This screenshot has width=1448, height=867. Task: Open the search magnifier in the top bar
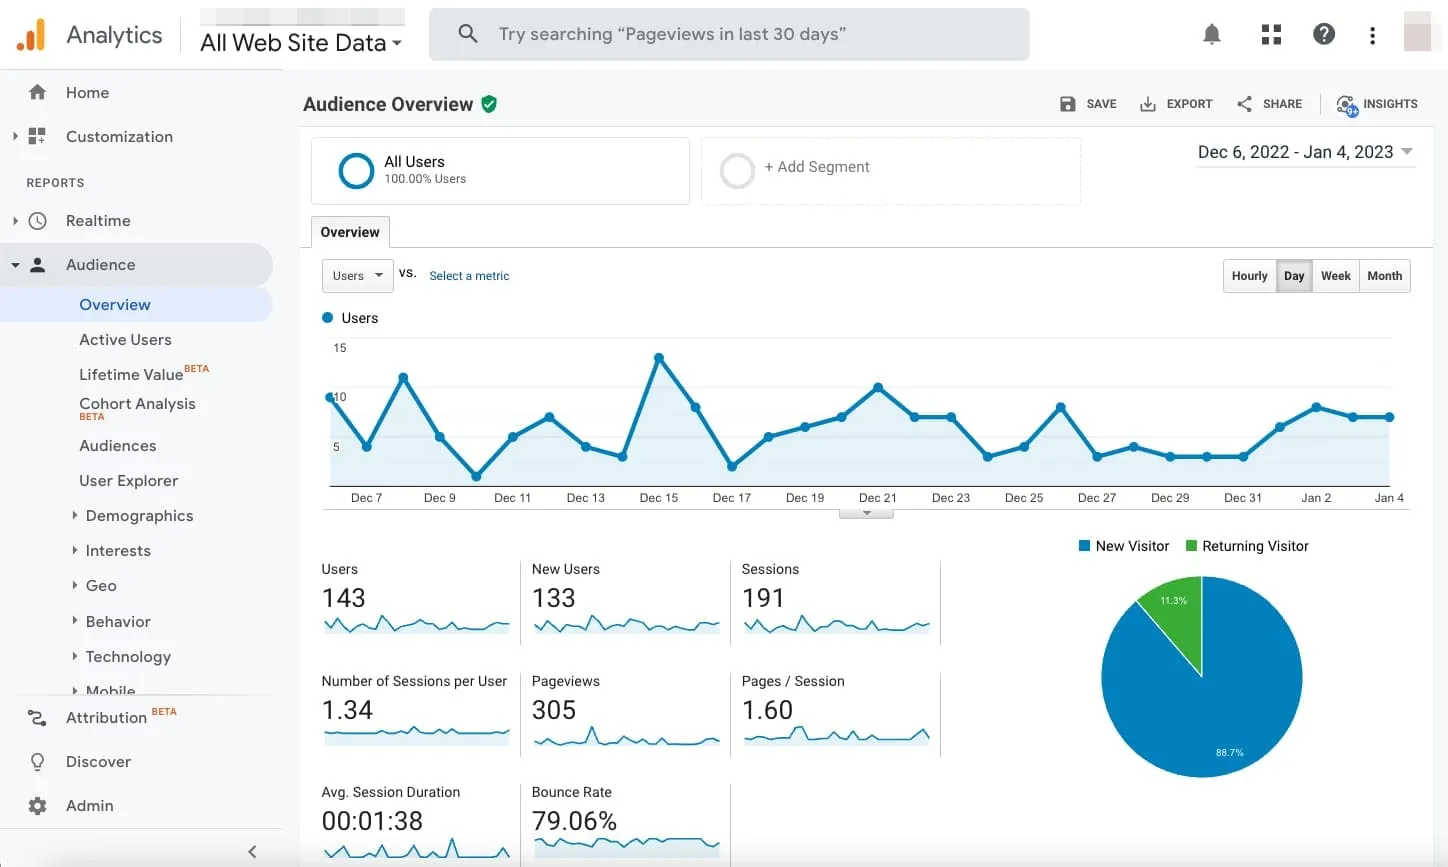[x=467, y=33]
